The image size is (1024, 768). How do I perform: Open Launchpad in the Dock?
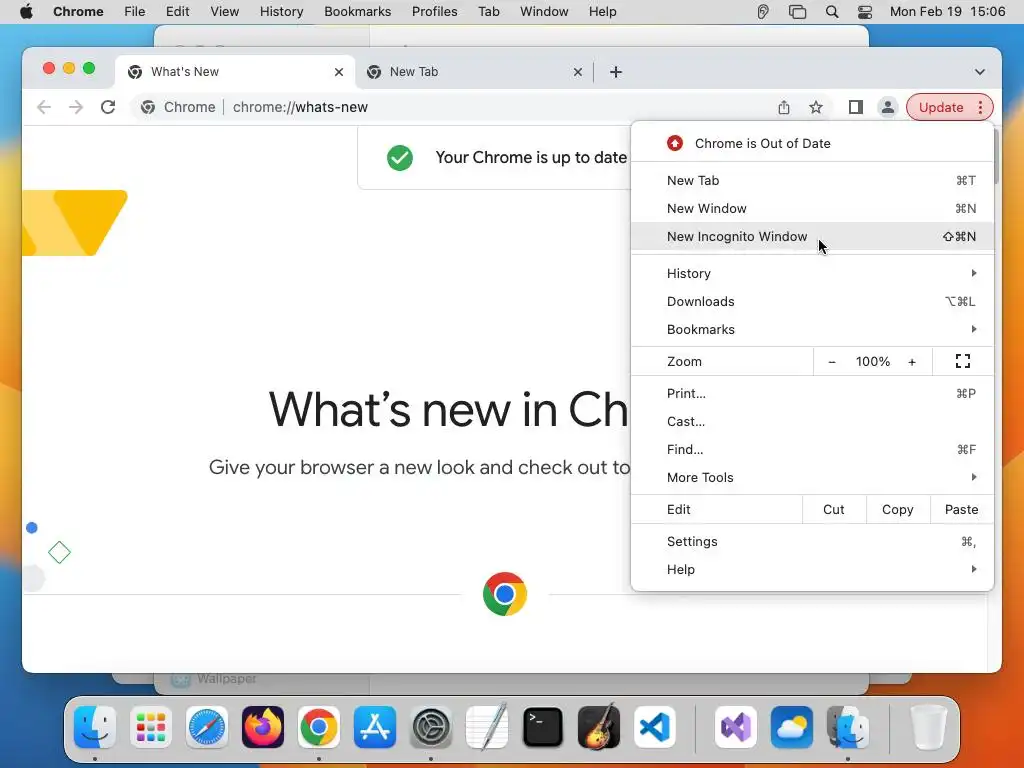(151, 727)
